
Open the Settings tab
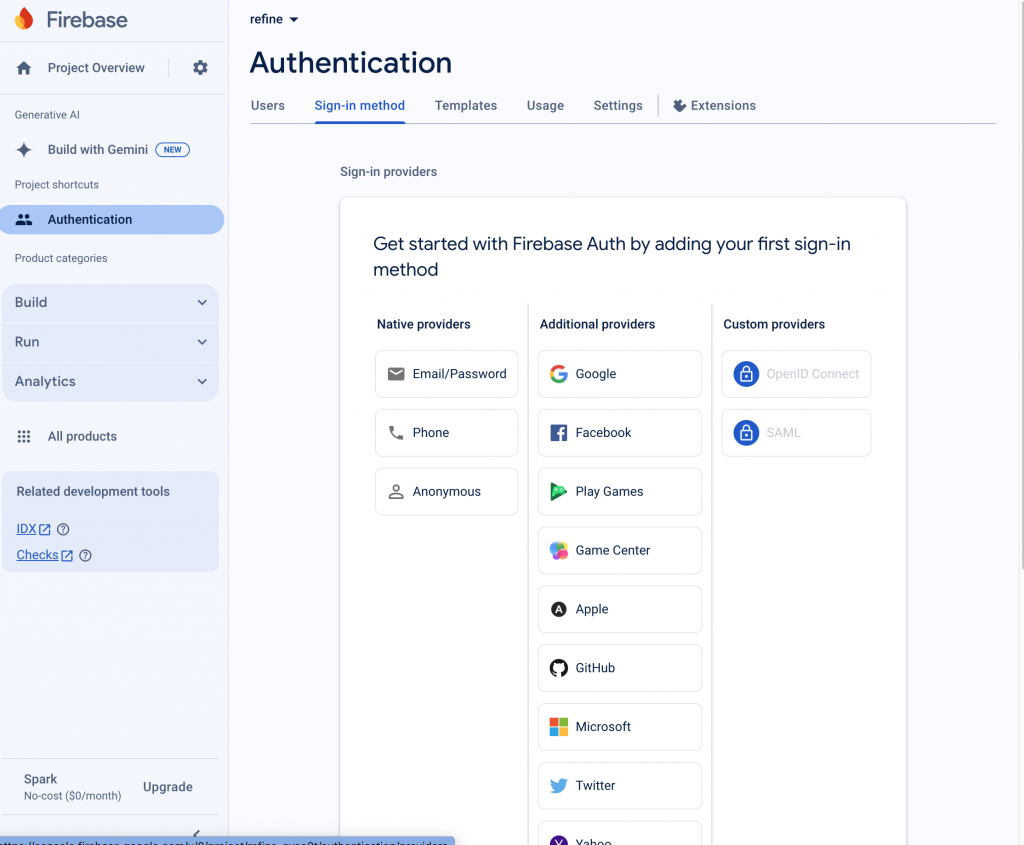tap(618, 105)
